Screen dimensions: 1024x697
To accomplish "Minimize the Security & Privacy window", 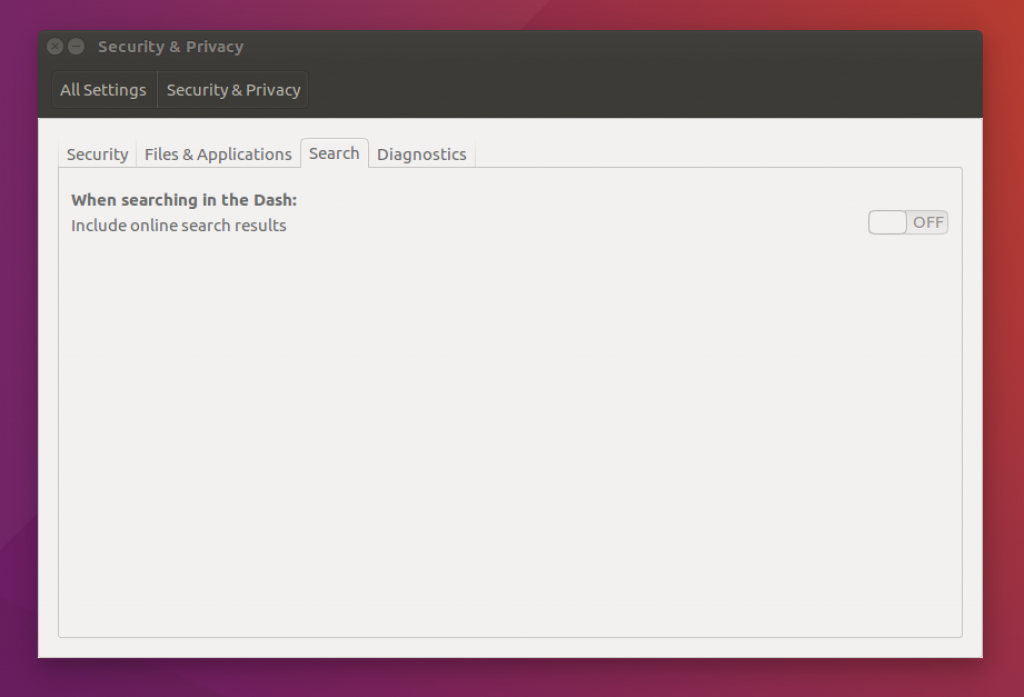I will point(76,47).
